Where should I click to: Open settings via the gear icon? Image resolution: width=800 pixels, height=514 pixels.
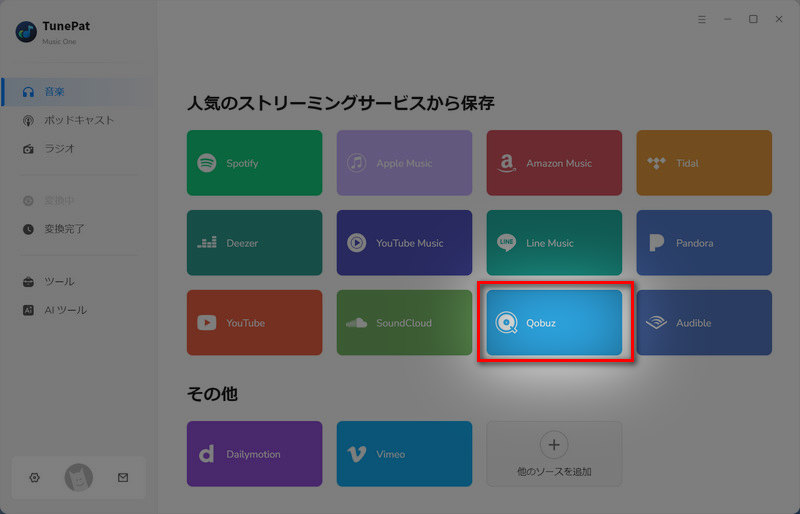[x=34, y=478]
